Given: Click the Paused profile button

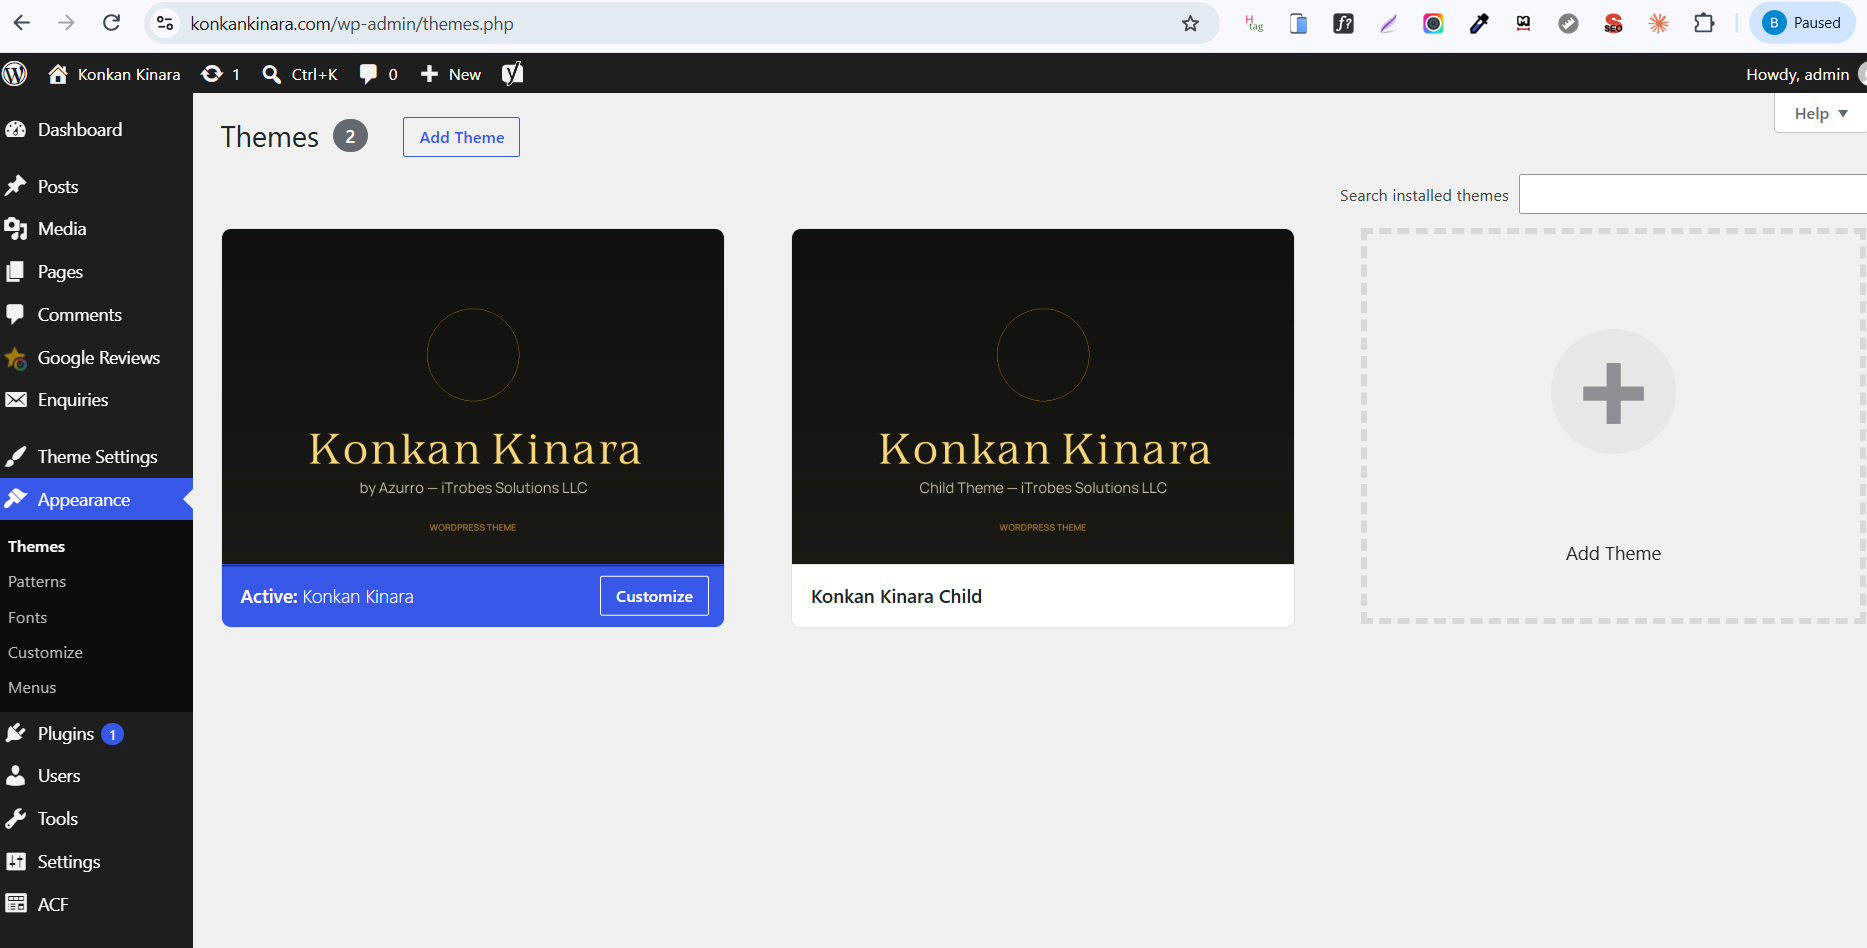Looking at the screenshot, I should pyautogui.click(x=1802, y=23).
